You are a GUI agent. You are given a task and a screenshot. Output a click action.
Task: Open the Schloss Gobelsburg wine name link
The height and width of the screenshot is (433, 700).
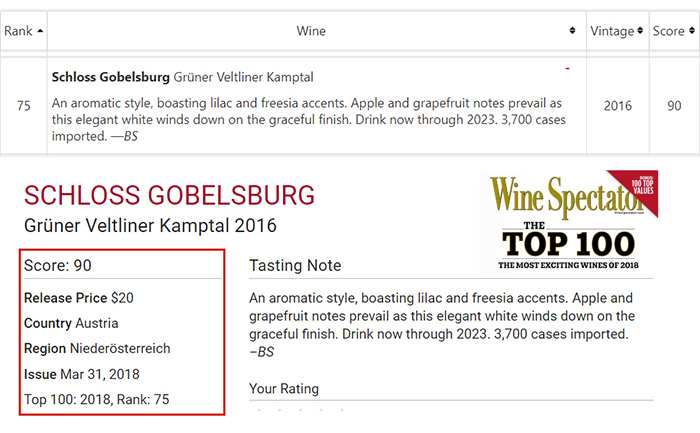(111, 77)
